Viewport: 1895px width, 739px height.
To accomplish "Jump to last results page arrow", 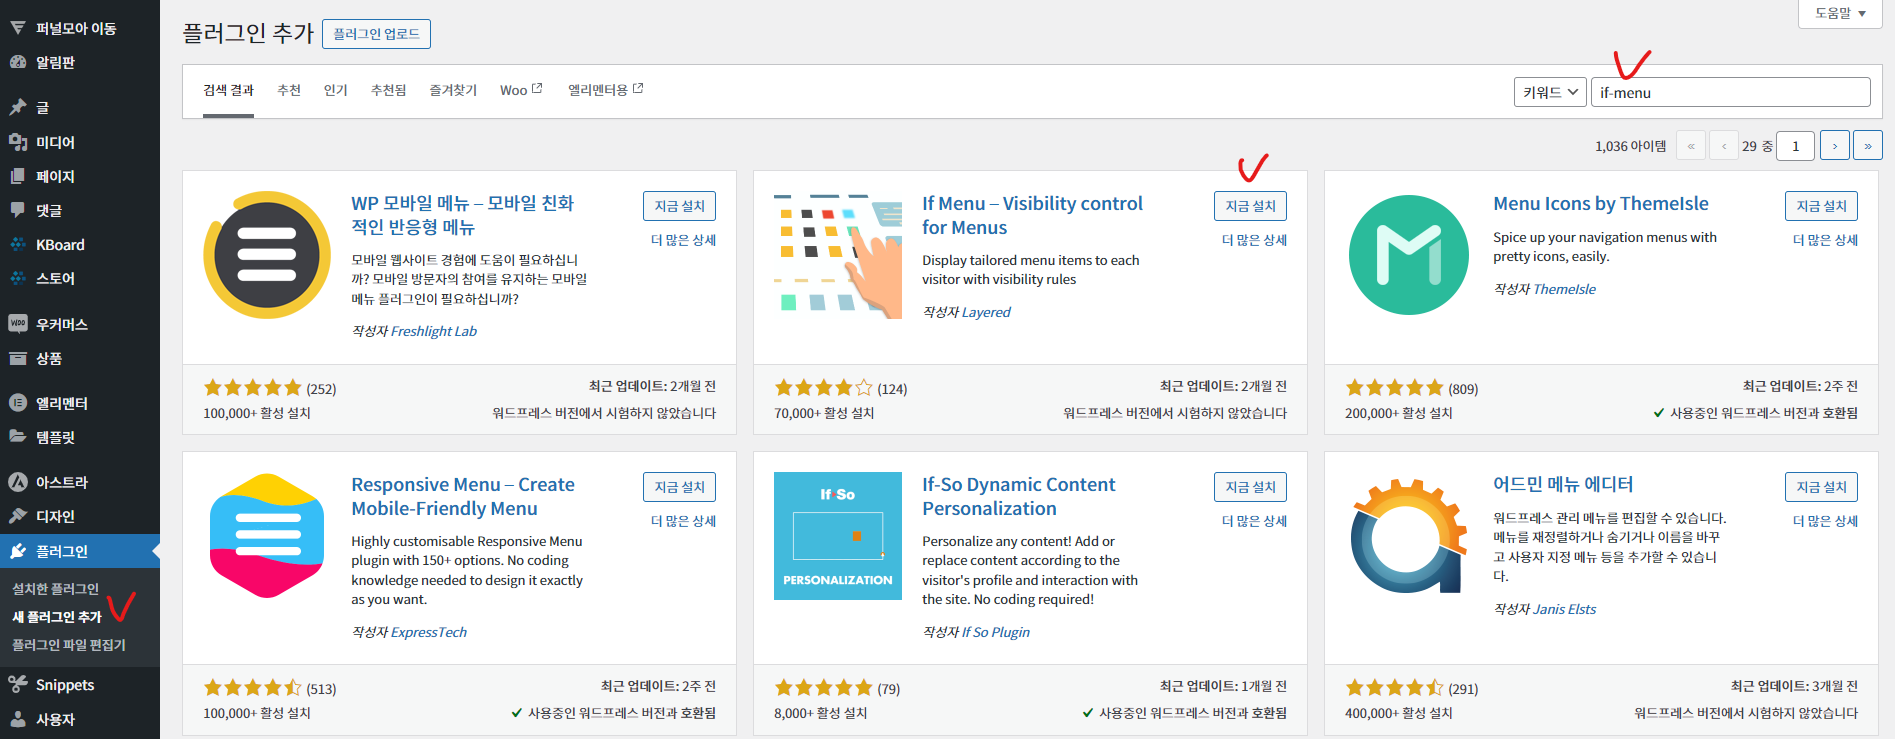I will click(1867, 146).
